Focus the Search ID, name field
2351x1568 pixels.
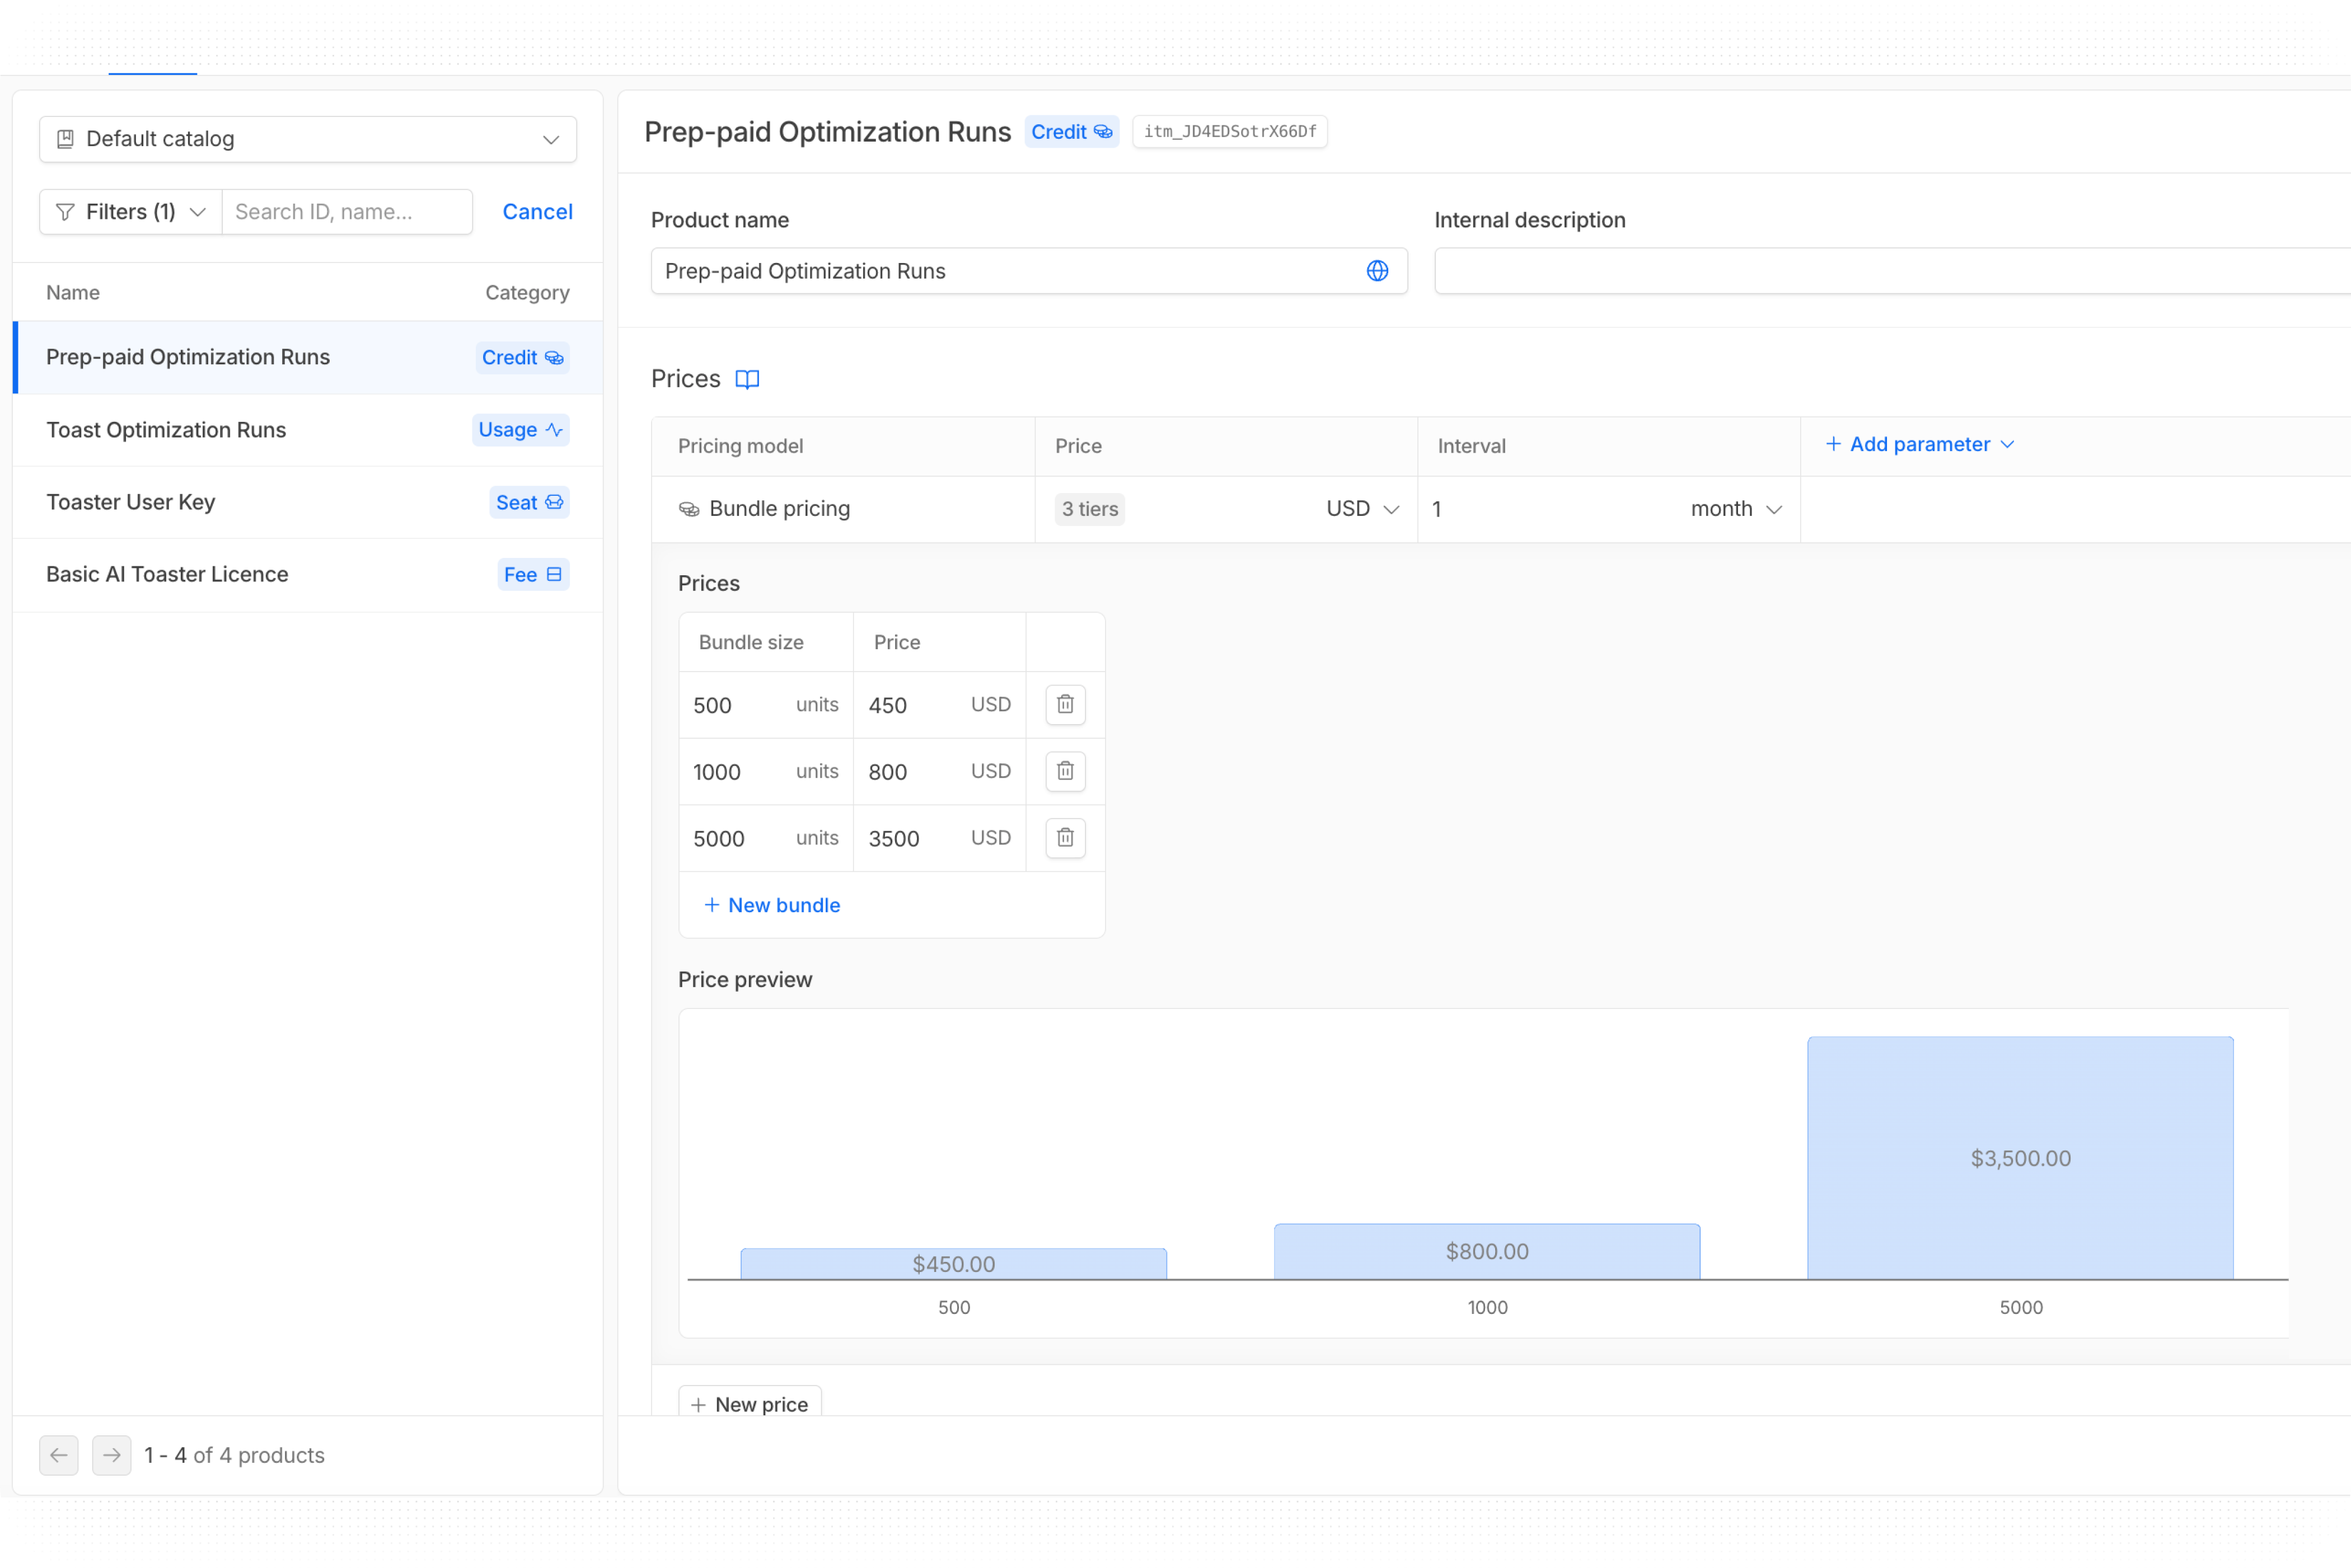(x=346, y=212)
